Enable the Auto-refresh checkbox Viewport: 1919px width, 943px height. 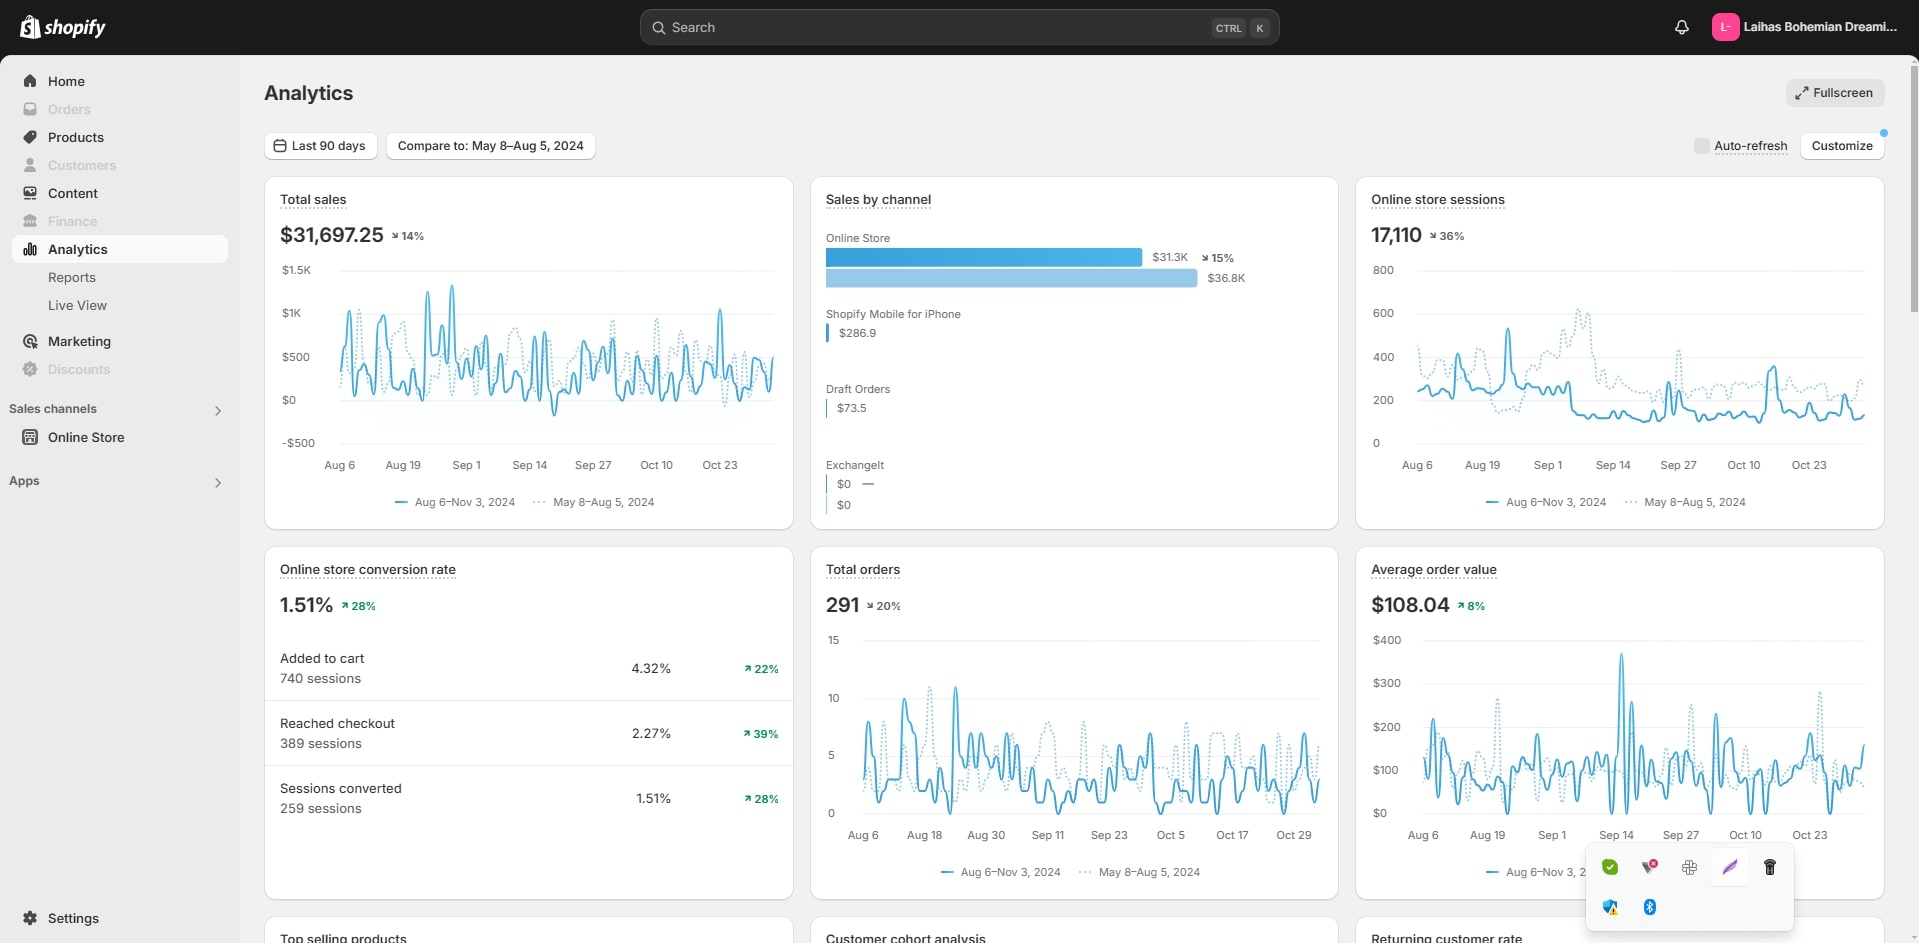[x=1701, y=146]
